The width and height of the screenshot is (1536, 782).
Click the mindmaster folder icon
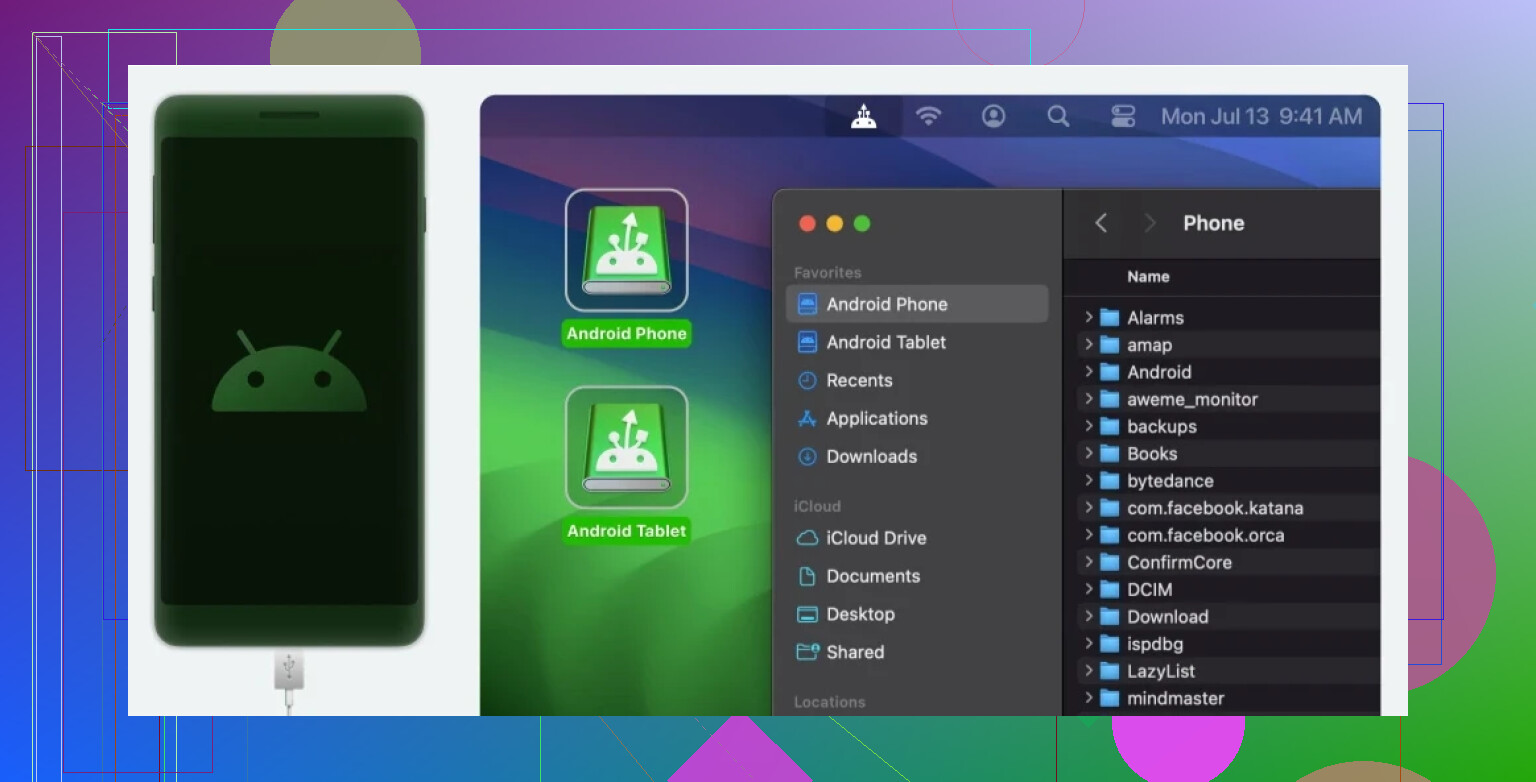(x=1109, y=698)
